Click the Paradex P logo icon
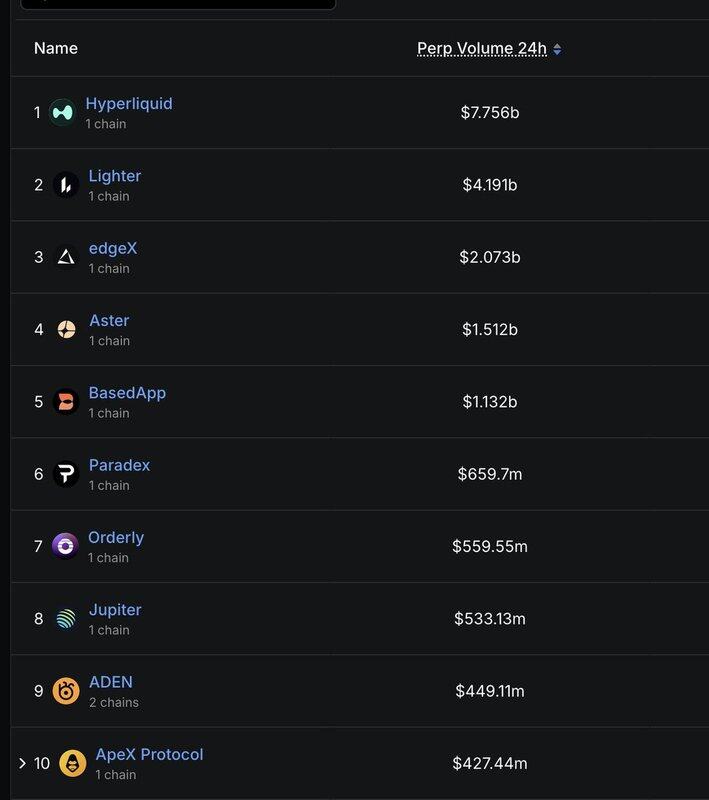This screenshot has width=709, height=800. [66, 474]
